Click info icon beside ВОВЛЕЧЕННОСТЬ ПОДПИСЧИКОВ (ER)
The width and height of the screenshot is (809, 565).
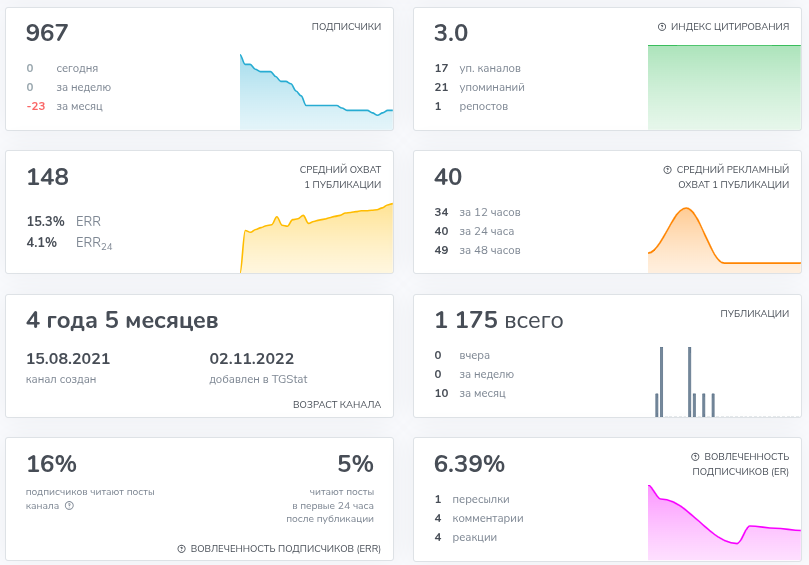(695, 457)
